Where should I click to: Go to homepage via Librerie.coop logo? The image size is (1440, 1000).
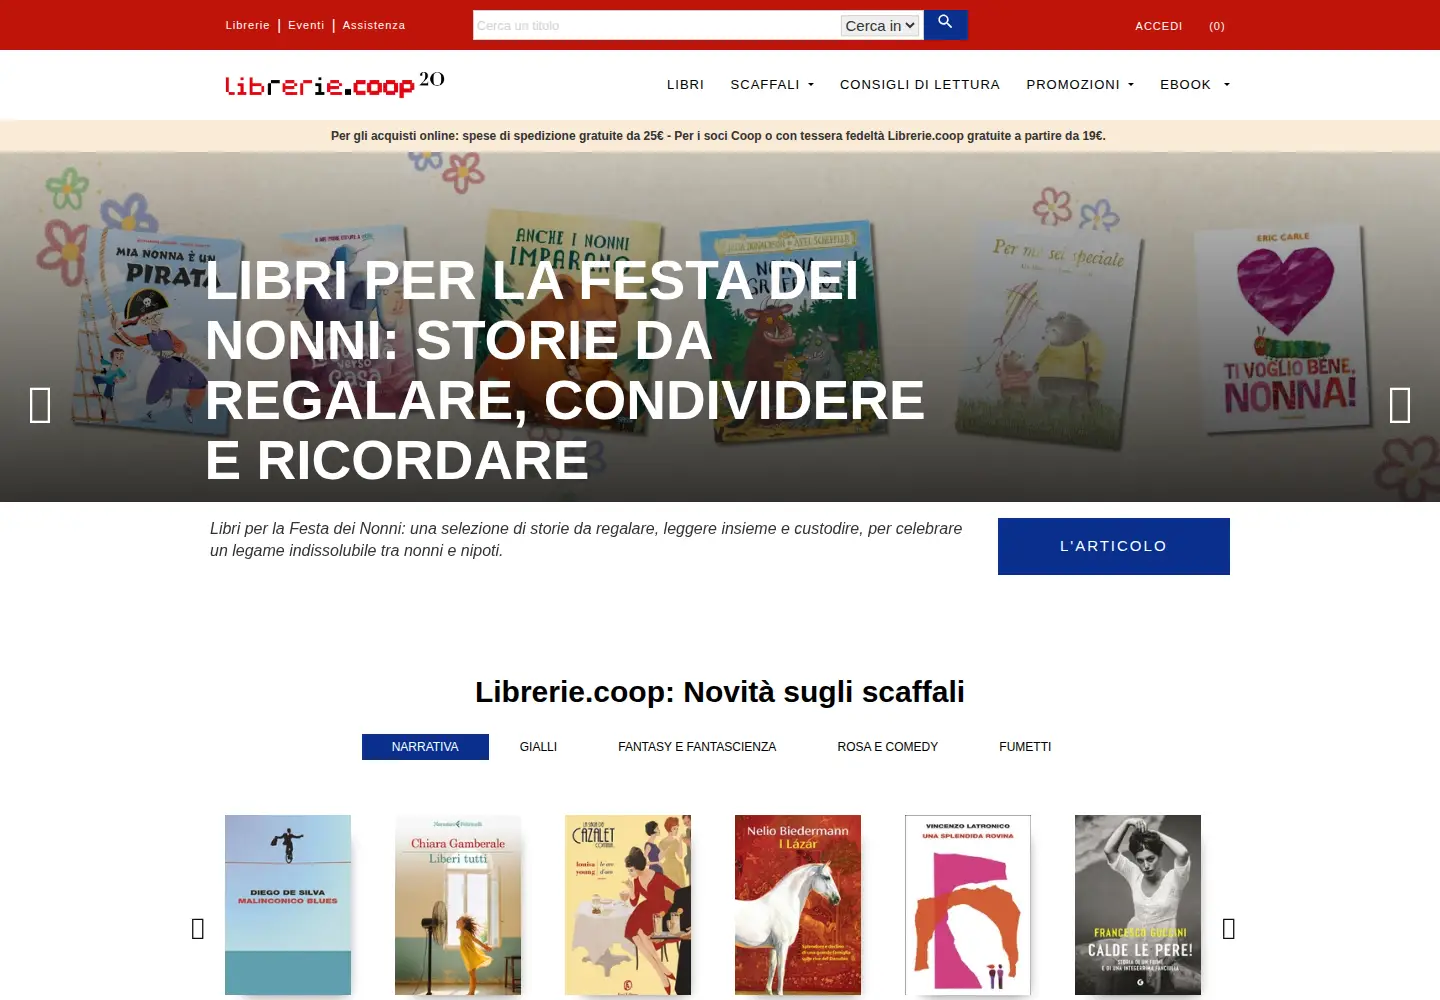click(x=334, y=84)
